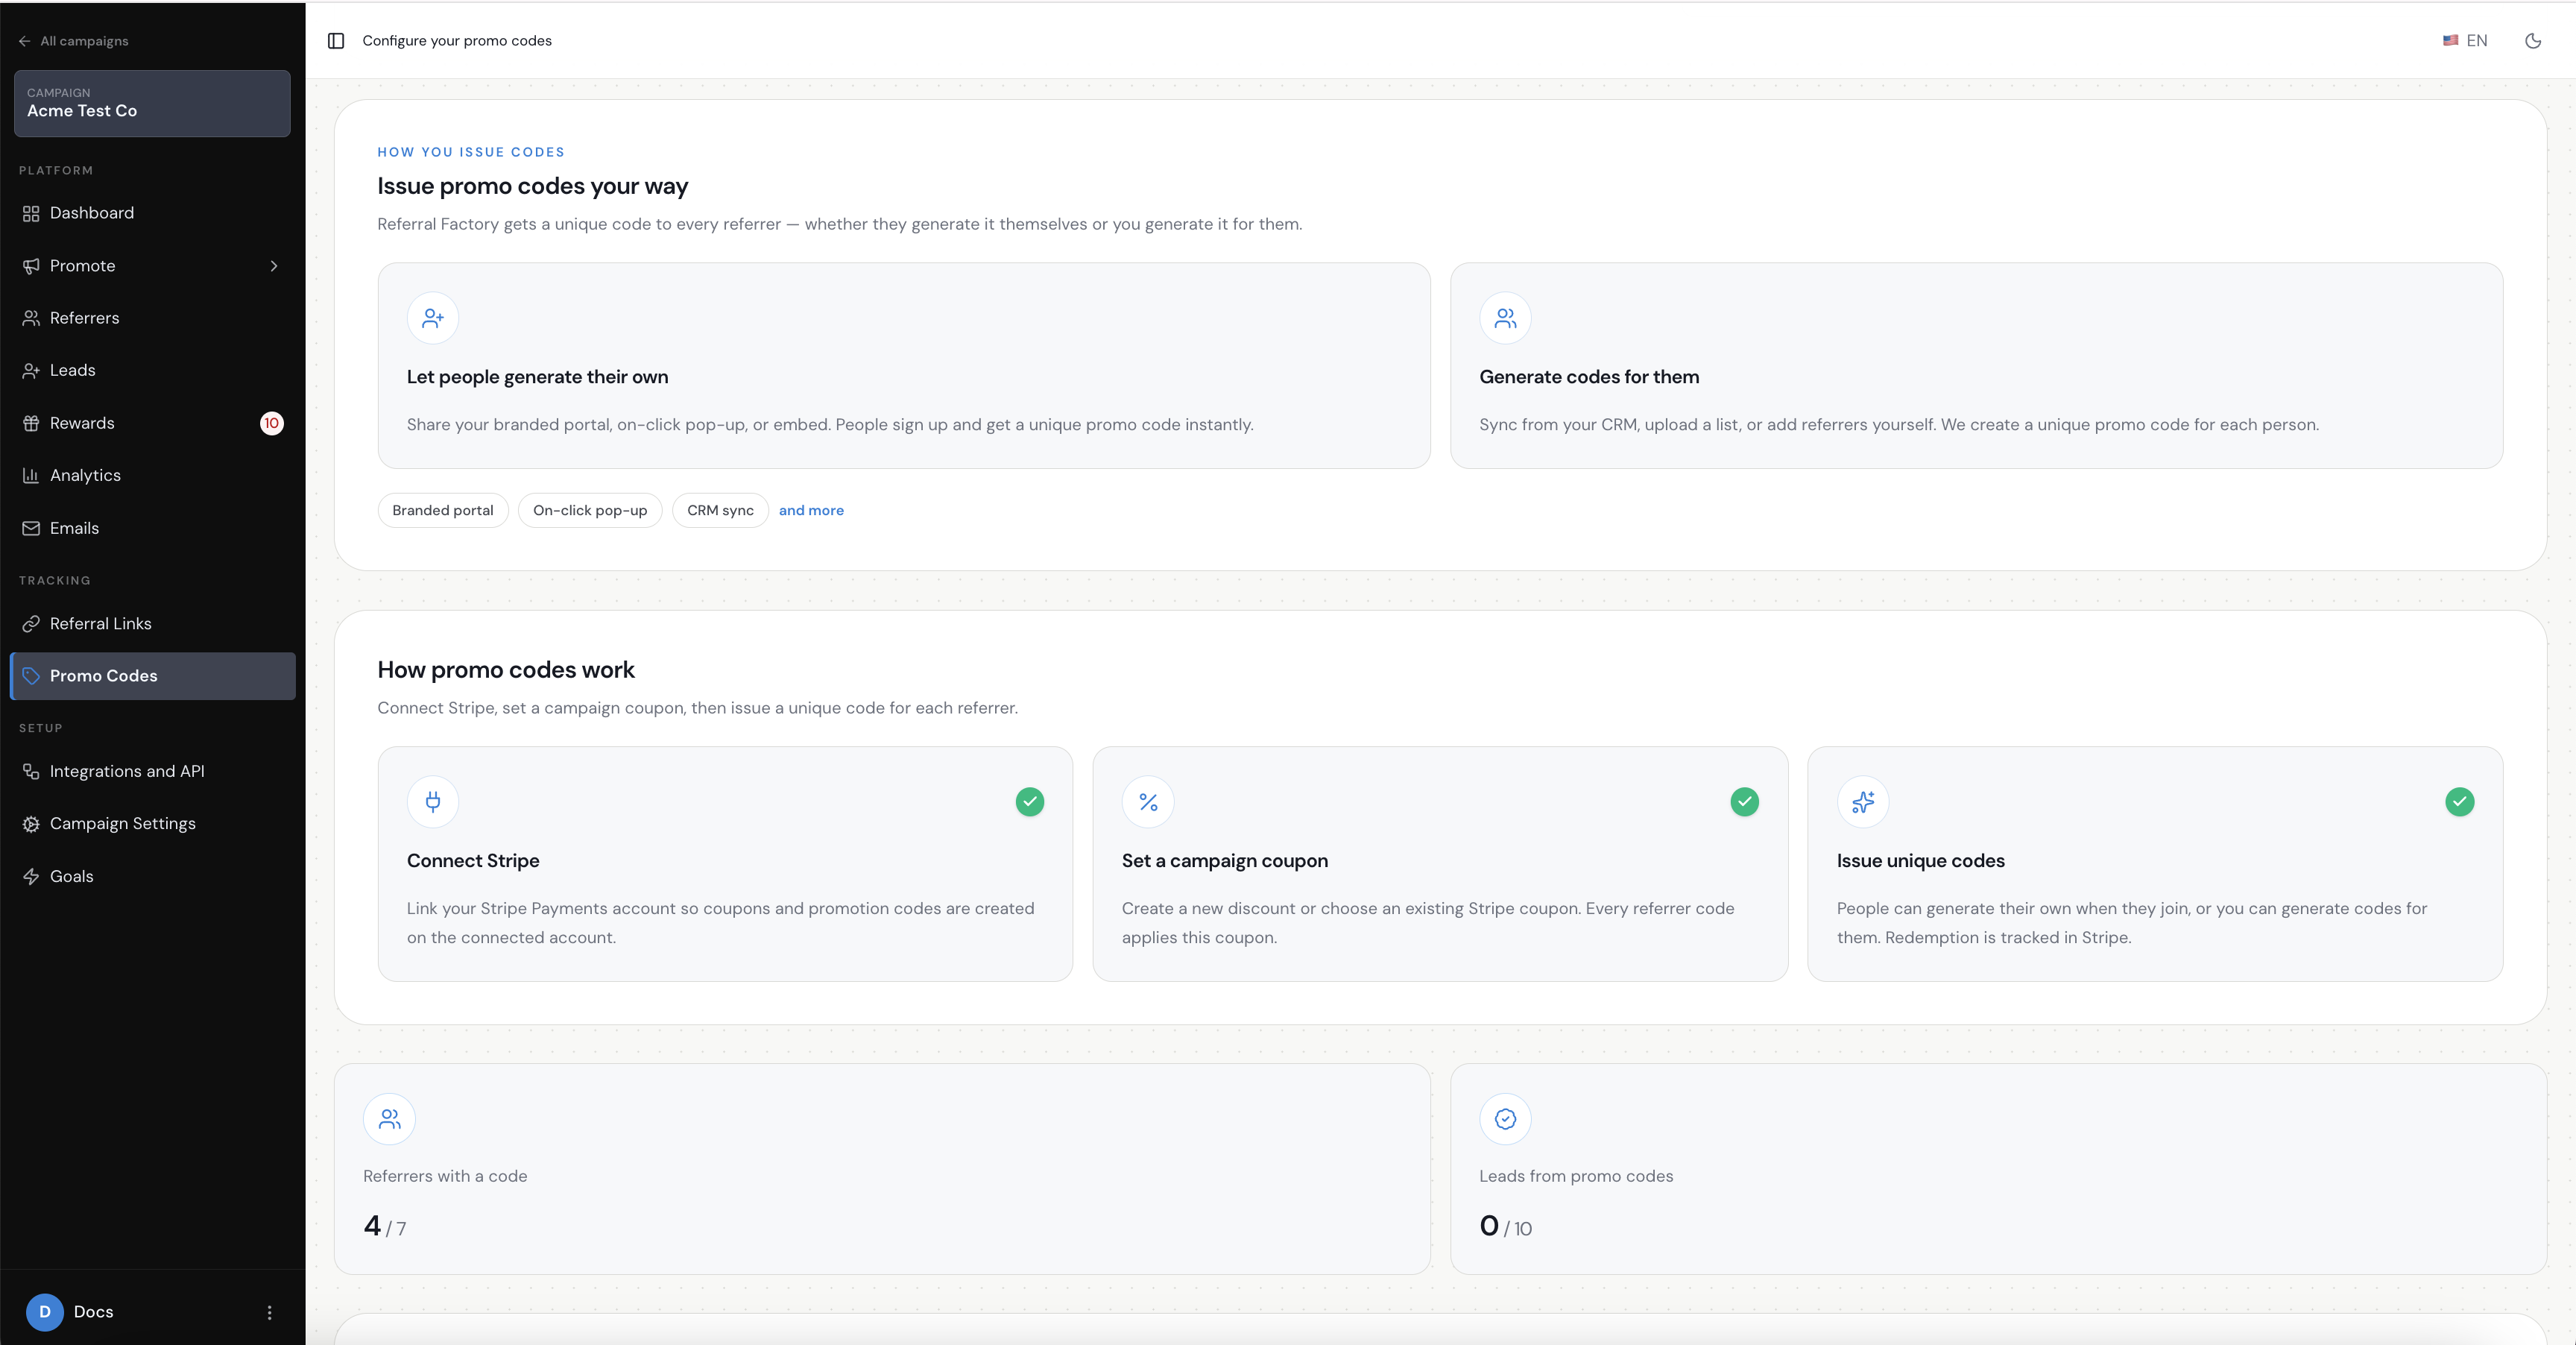Viewport: 2576px width, 1345px height.
Task: Open the Acme Test Co campaign switcher
Action: click(152, 103)
